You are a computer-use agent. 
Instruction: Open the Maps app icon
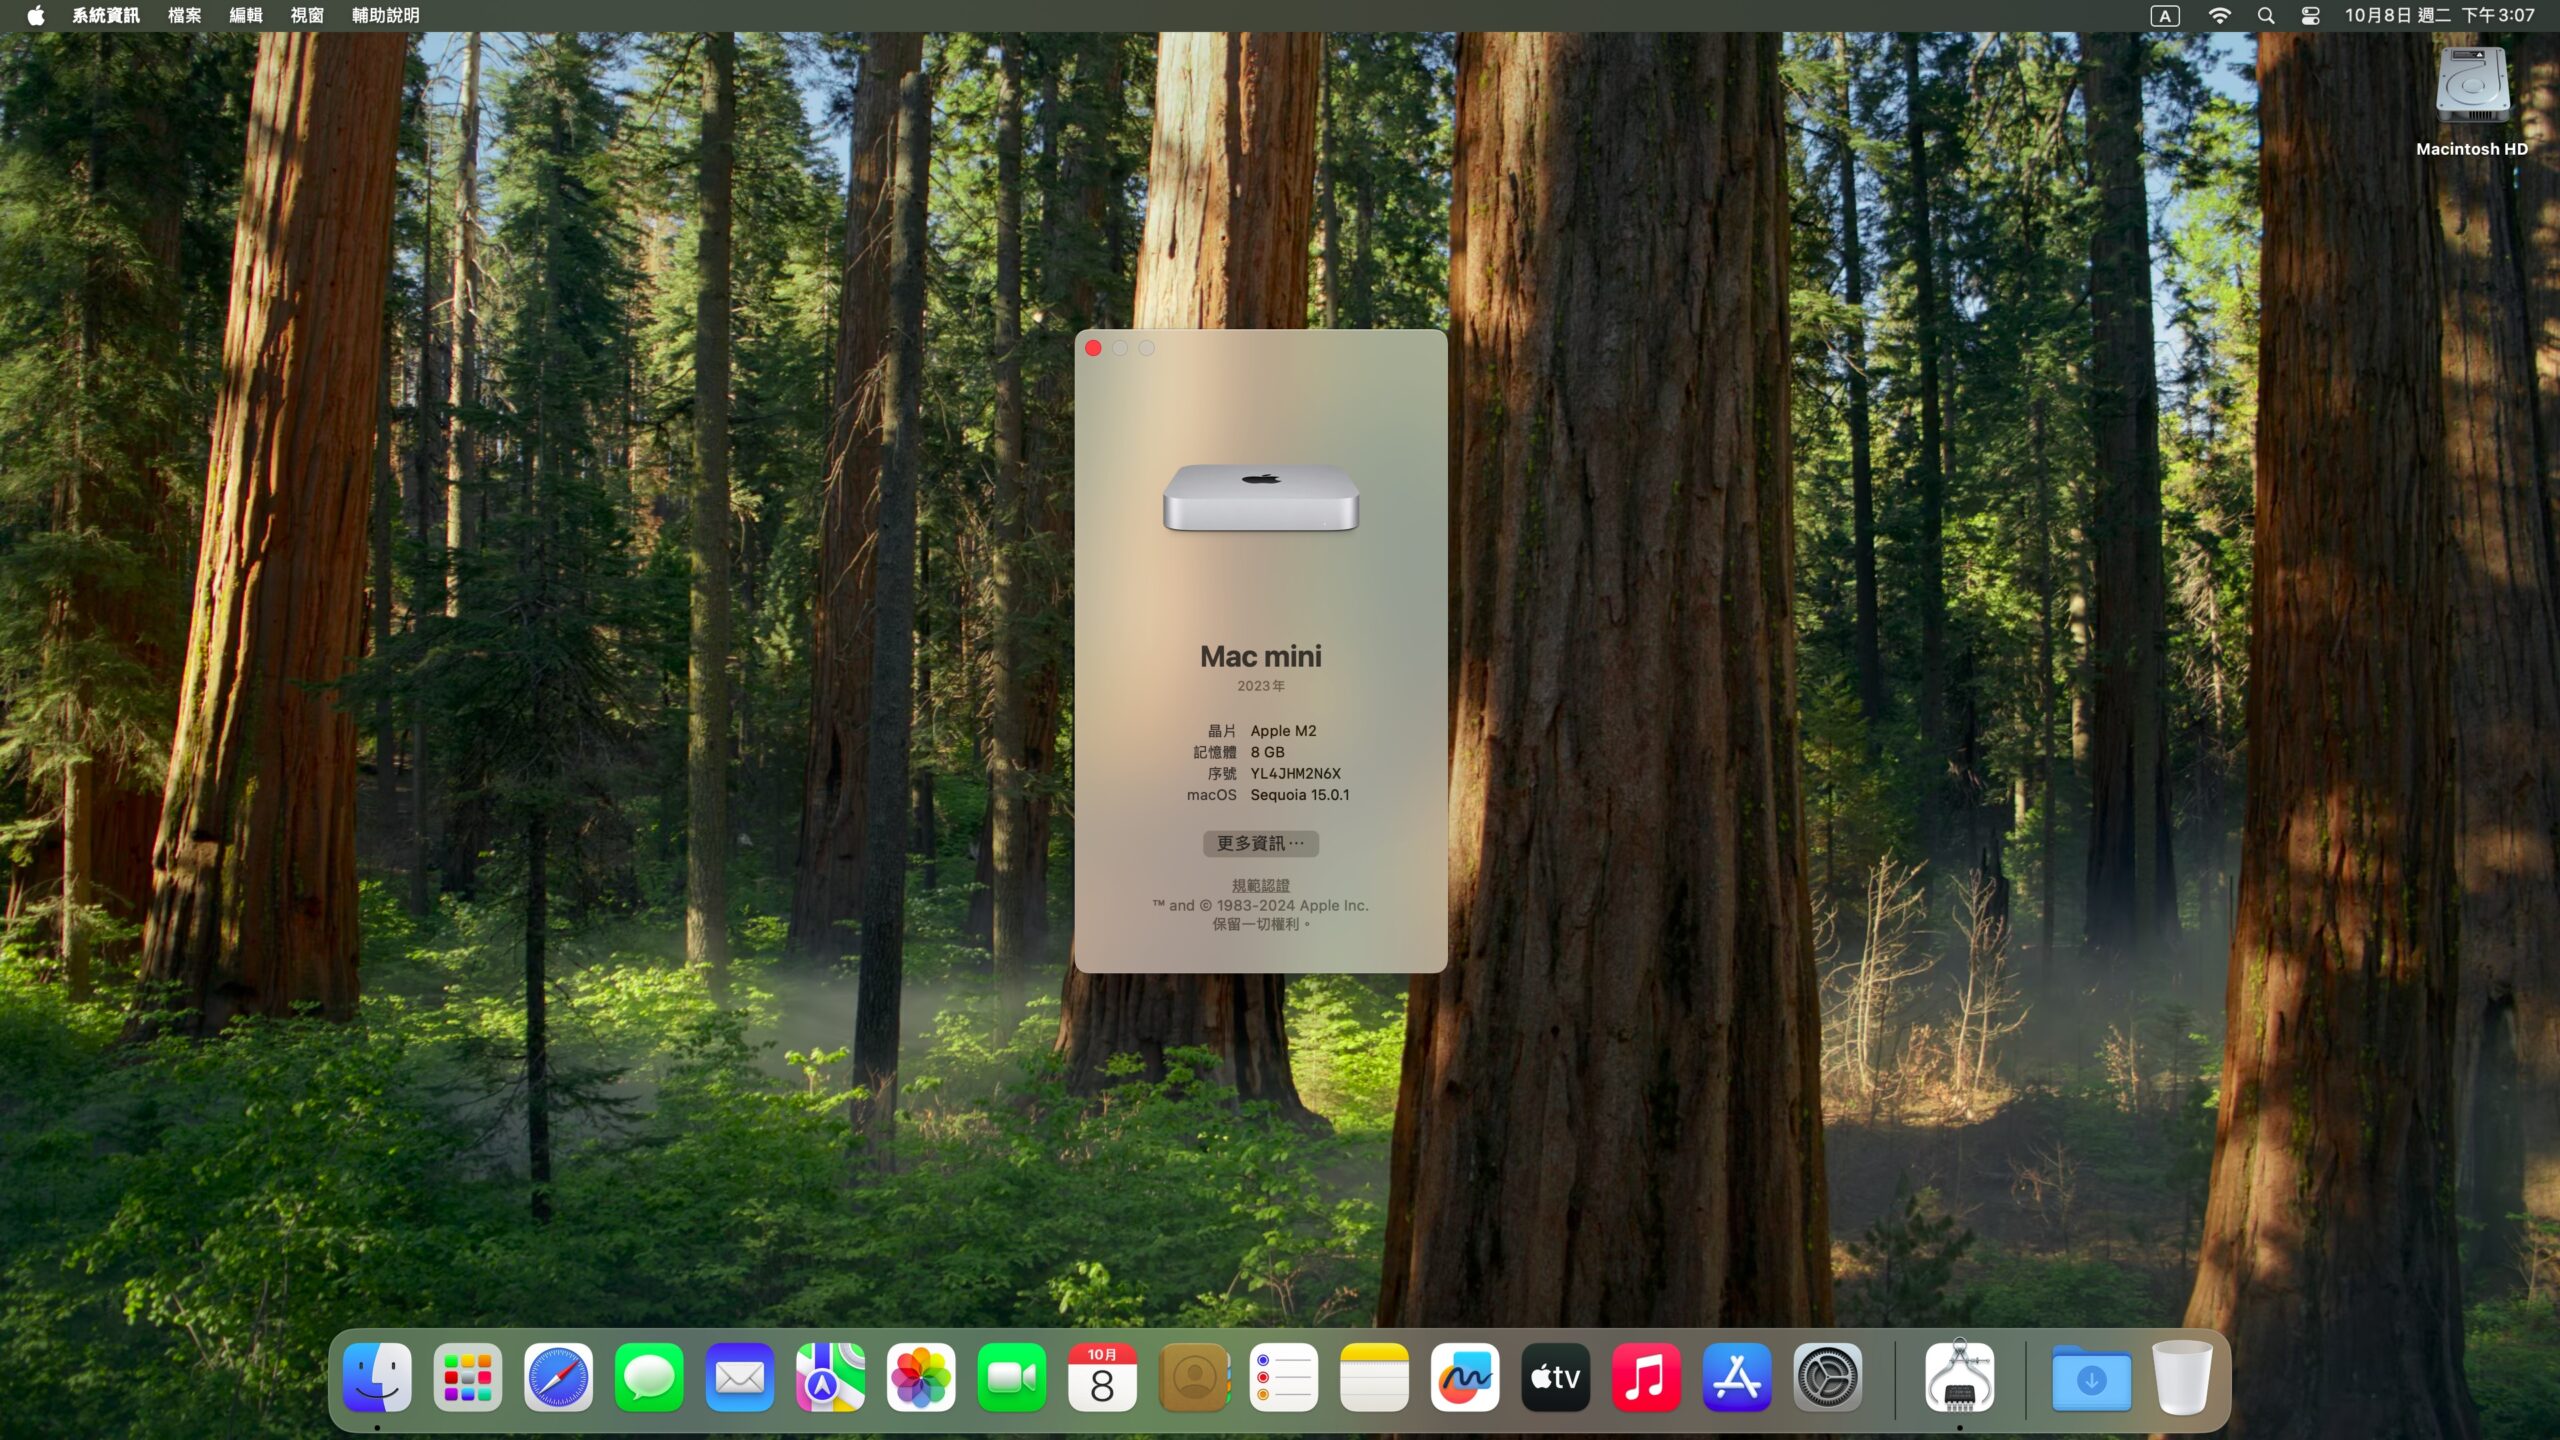point(830,1378)
